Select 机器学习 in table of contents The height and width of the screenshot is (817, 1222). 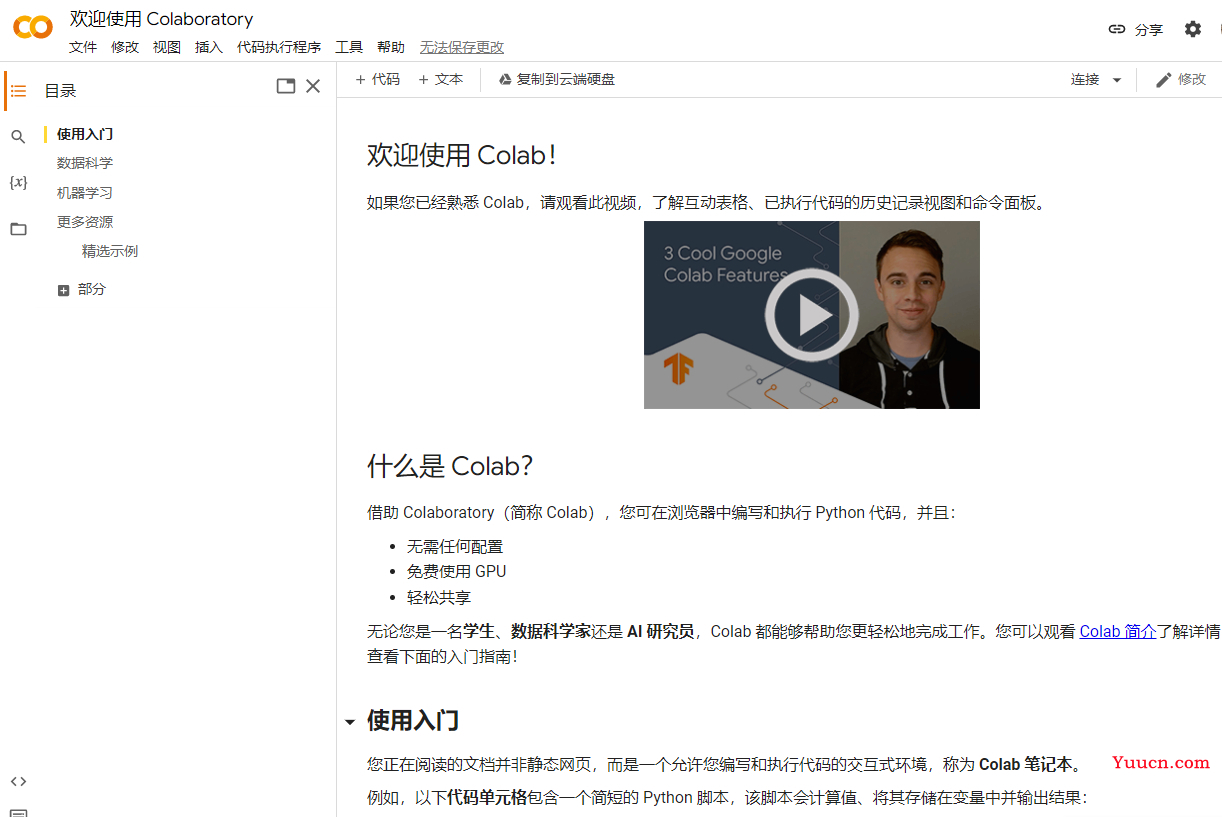pos(85,193)
